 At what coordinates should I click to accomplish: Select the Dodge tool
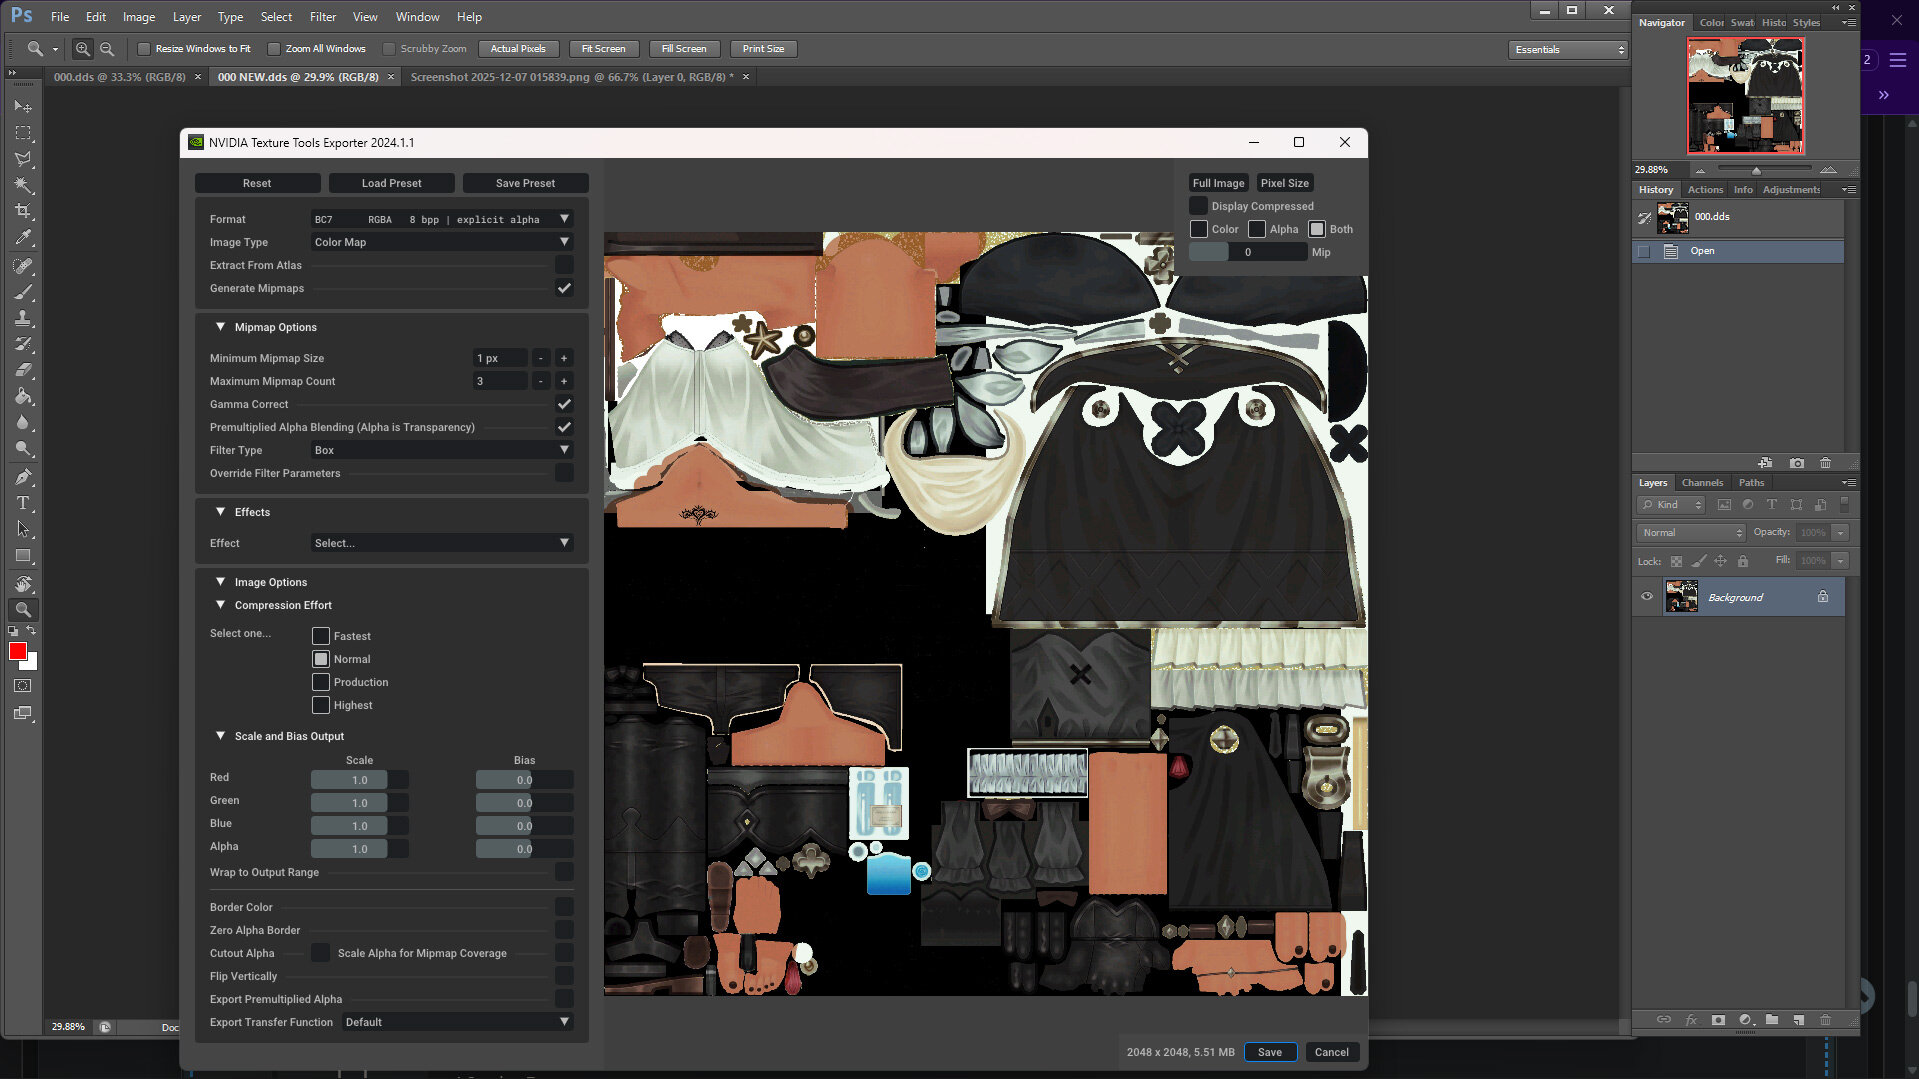click(23, 448)
